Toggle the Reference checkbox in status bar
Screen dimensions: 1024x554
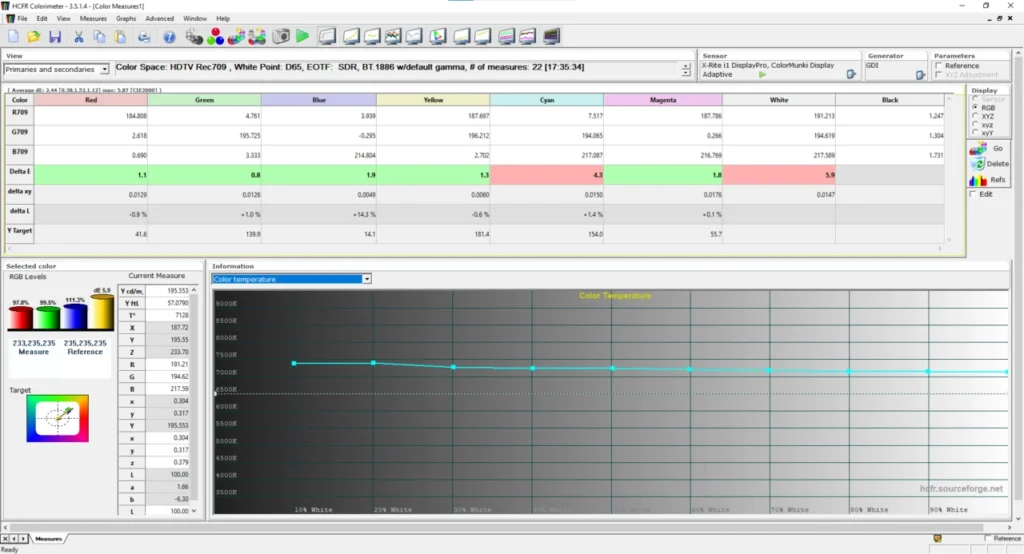point(987,538)
